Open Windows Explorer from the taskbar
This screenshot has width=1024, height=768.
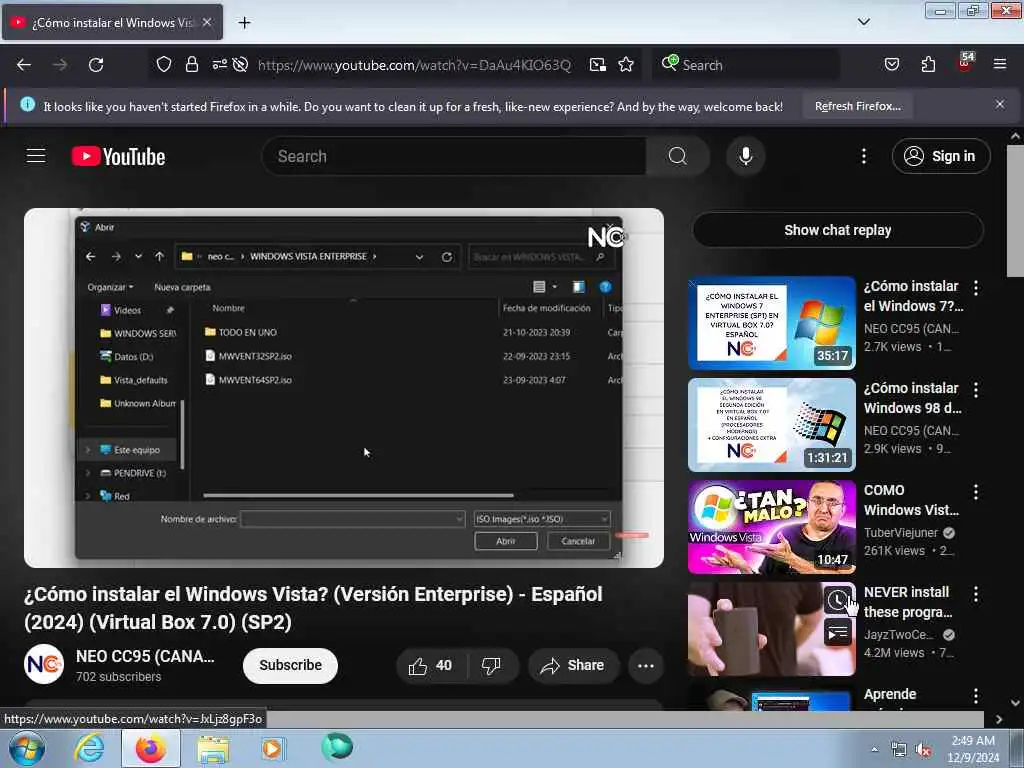click(213, 748)
